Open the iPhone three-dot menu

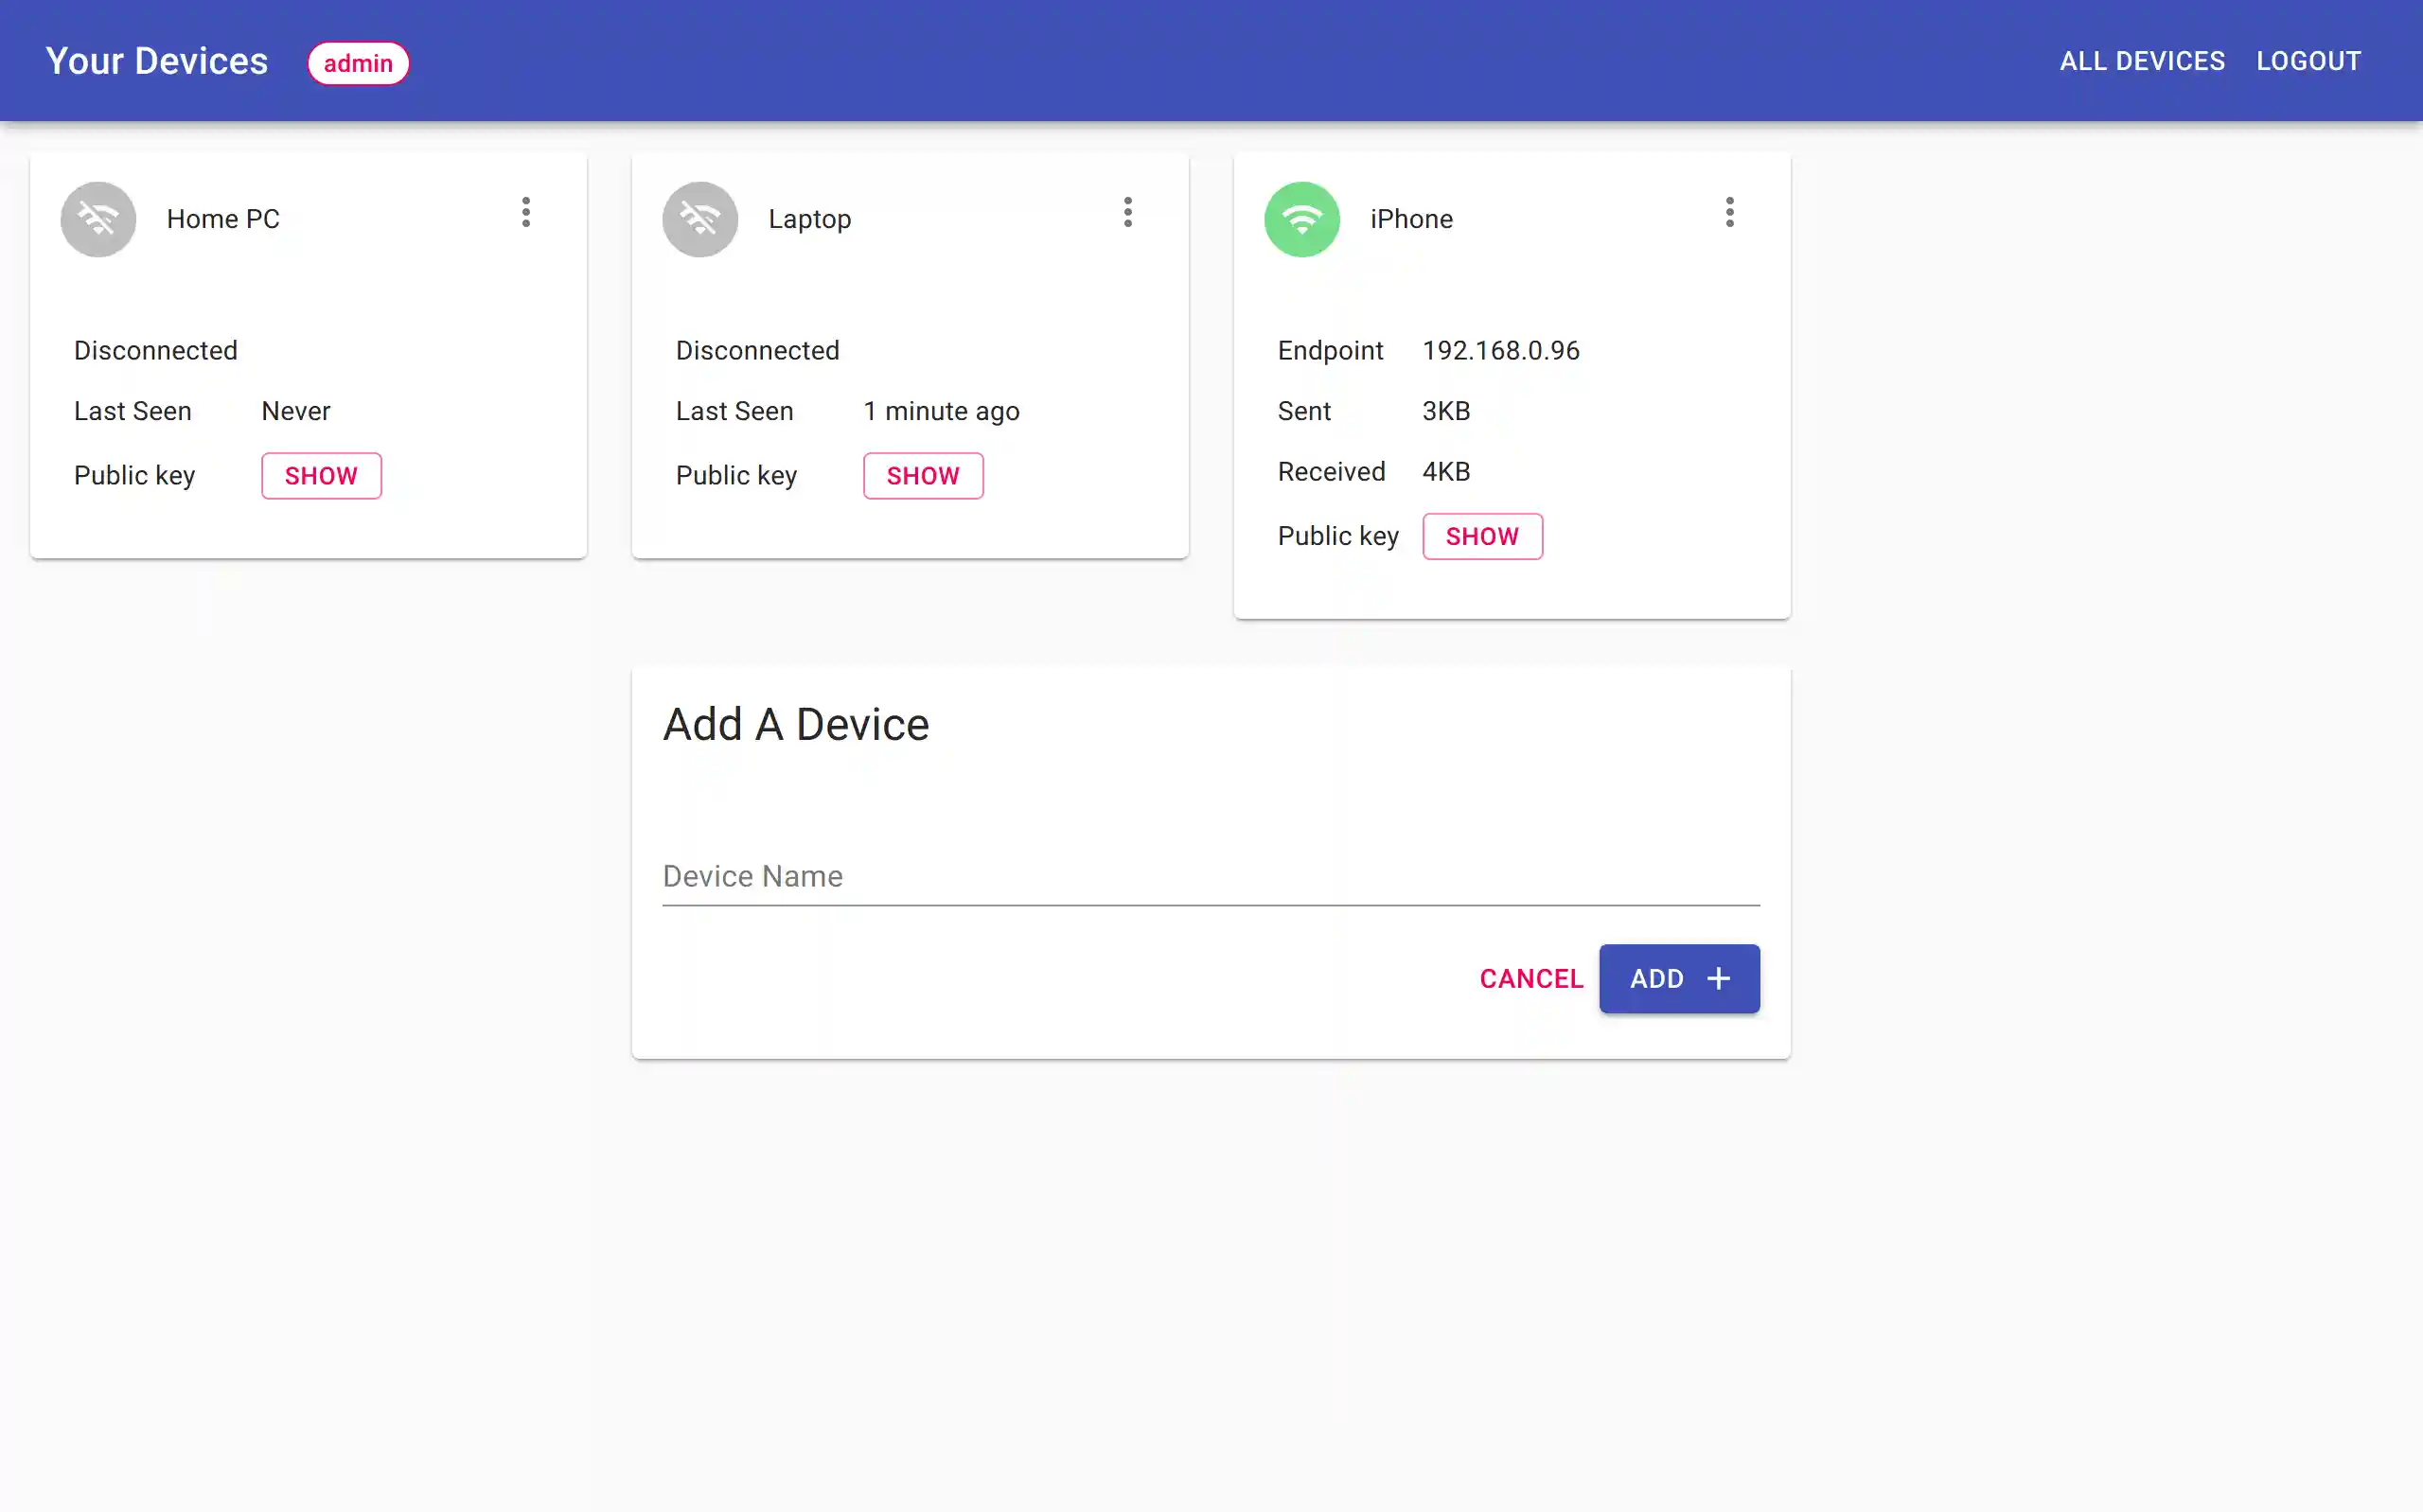coord(1730,212)
